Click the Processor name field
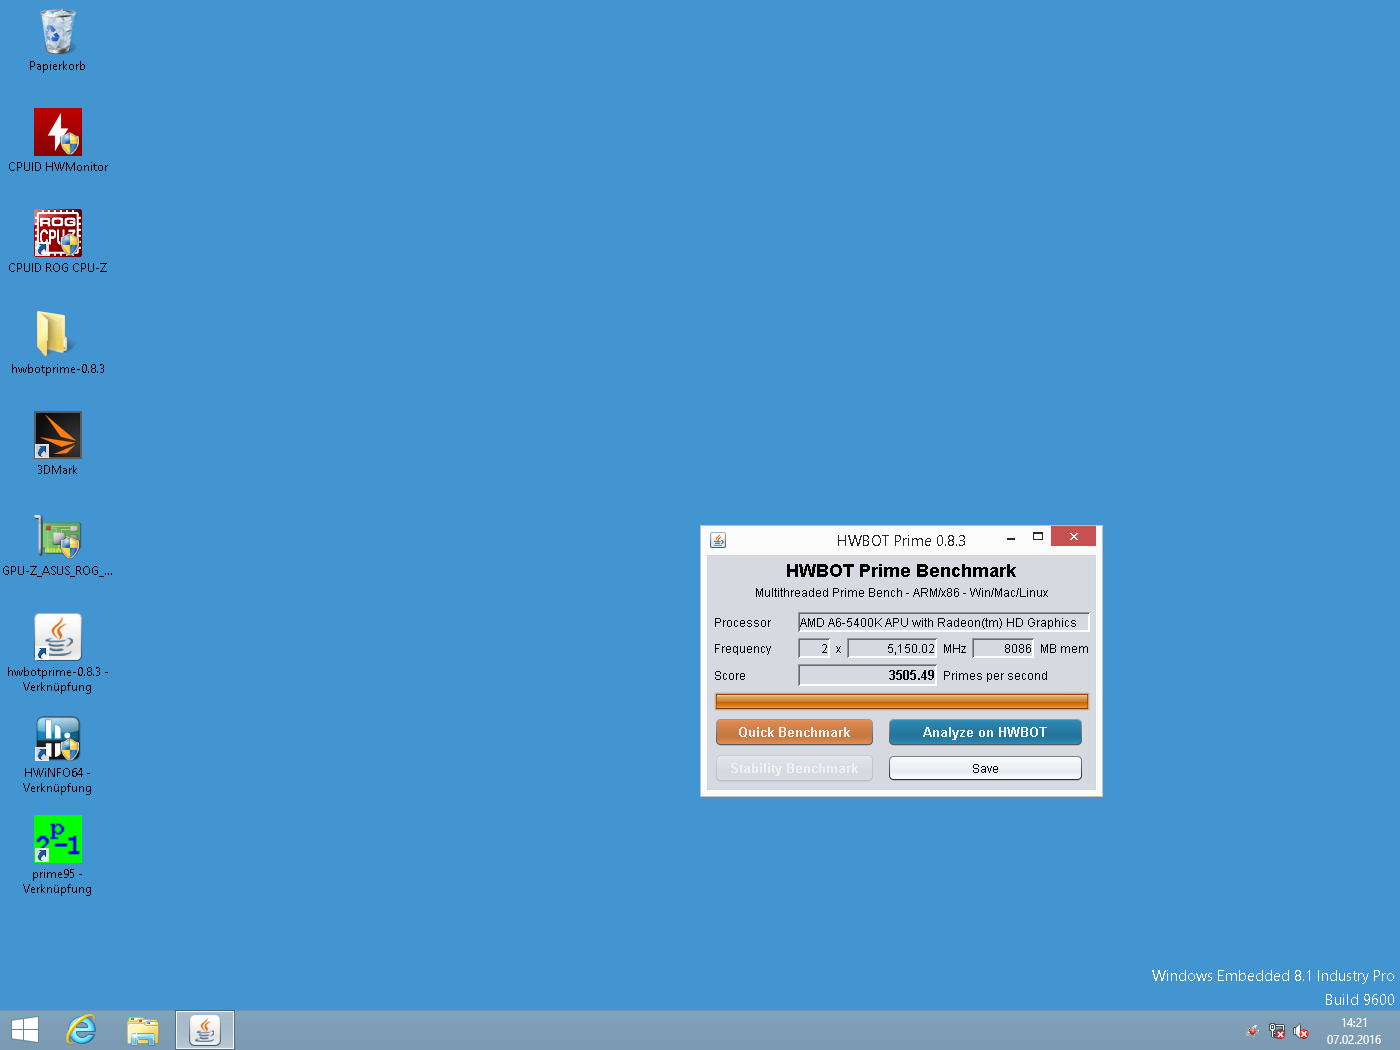Image resolution: width=1400 pixels, height=1050 pixels. 943,622
